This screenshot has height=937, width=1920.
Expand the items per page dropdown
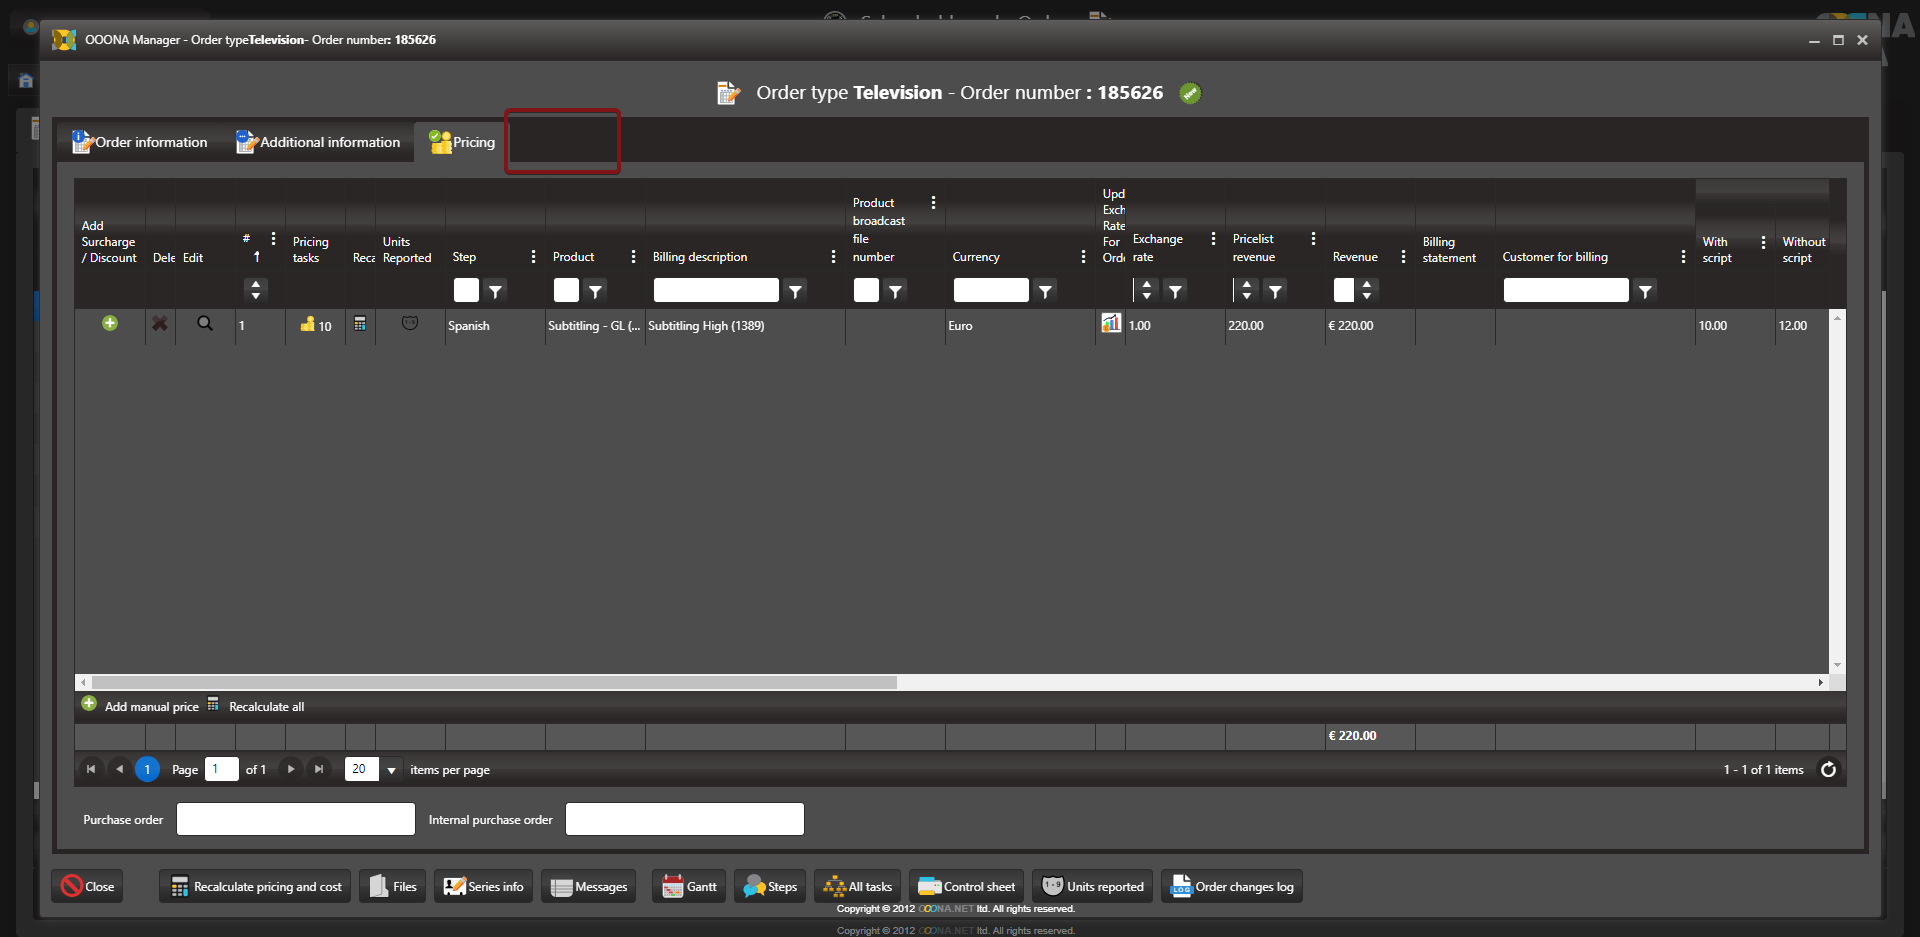pos(391,770)
